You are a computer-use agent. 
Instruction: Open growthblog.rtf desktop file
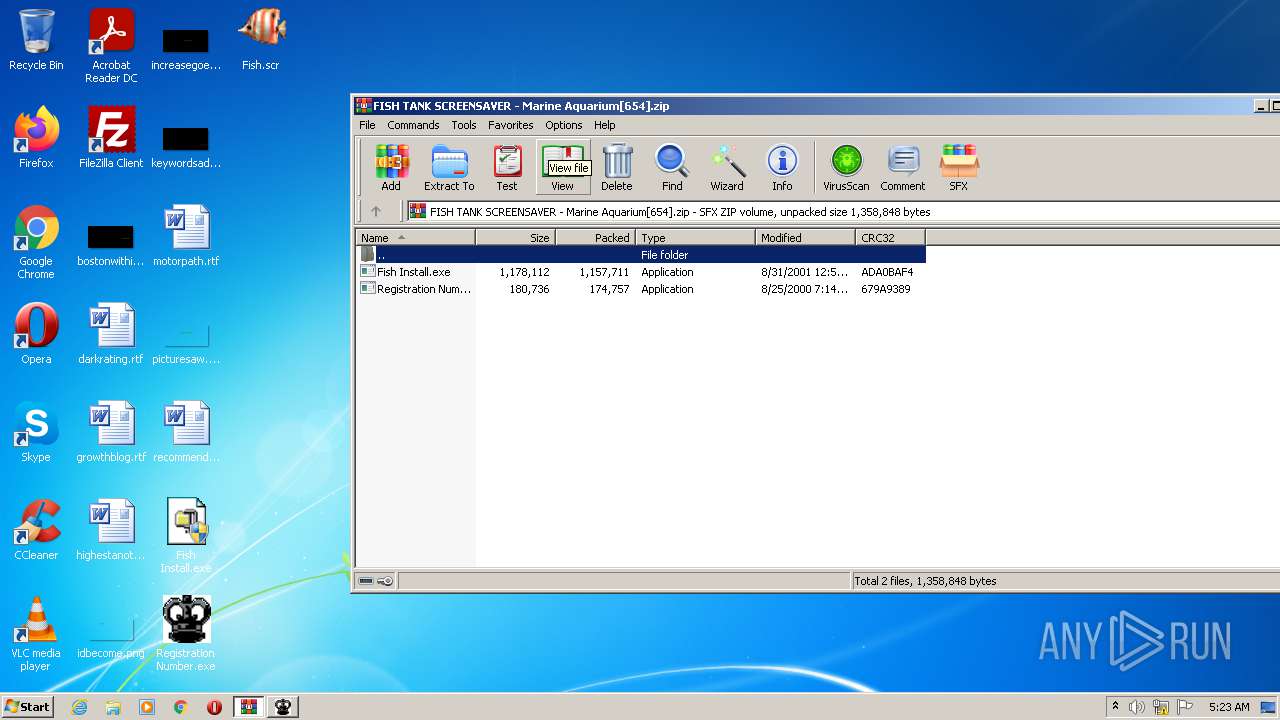111,432
